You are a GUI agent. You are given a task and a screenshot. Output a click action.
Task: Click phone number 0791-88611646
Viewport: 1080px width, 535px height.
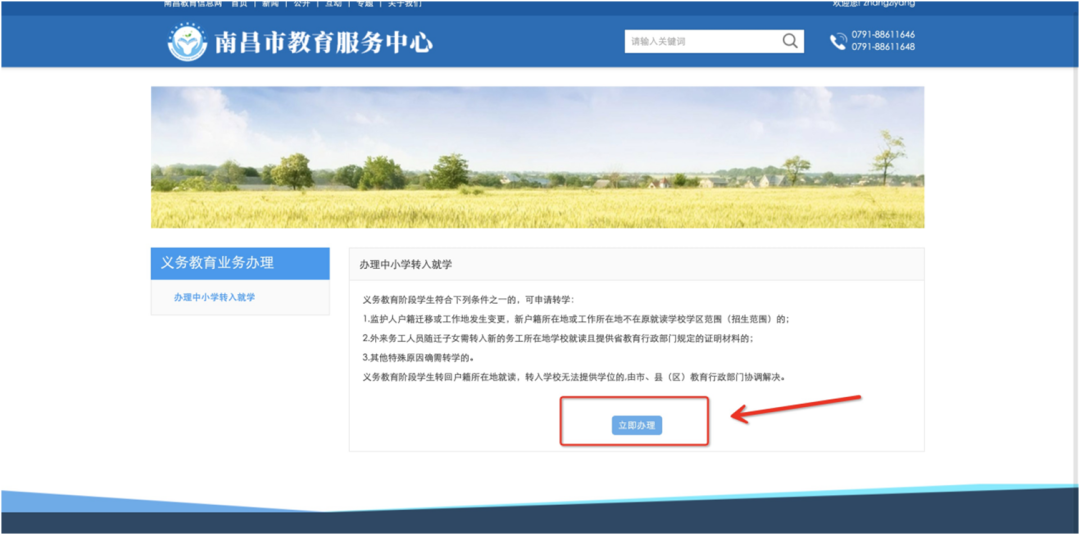883,34
